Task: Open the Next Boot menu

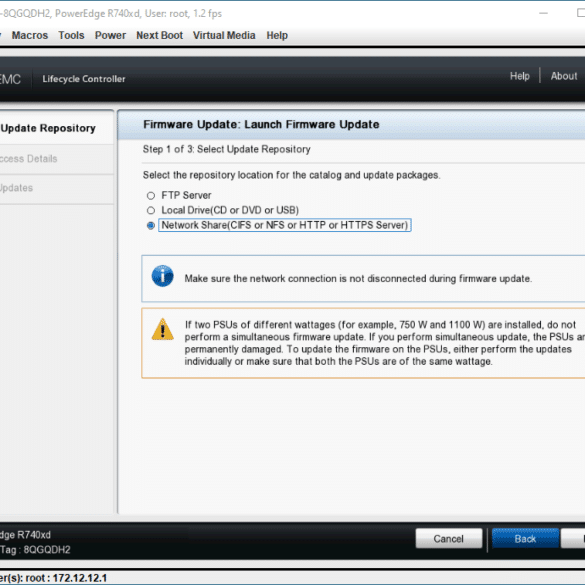Action: click(159, 35)
